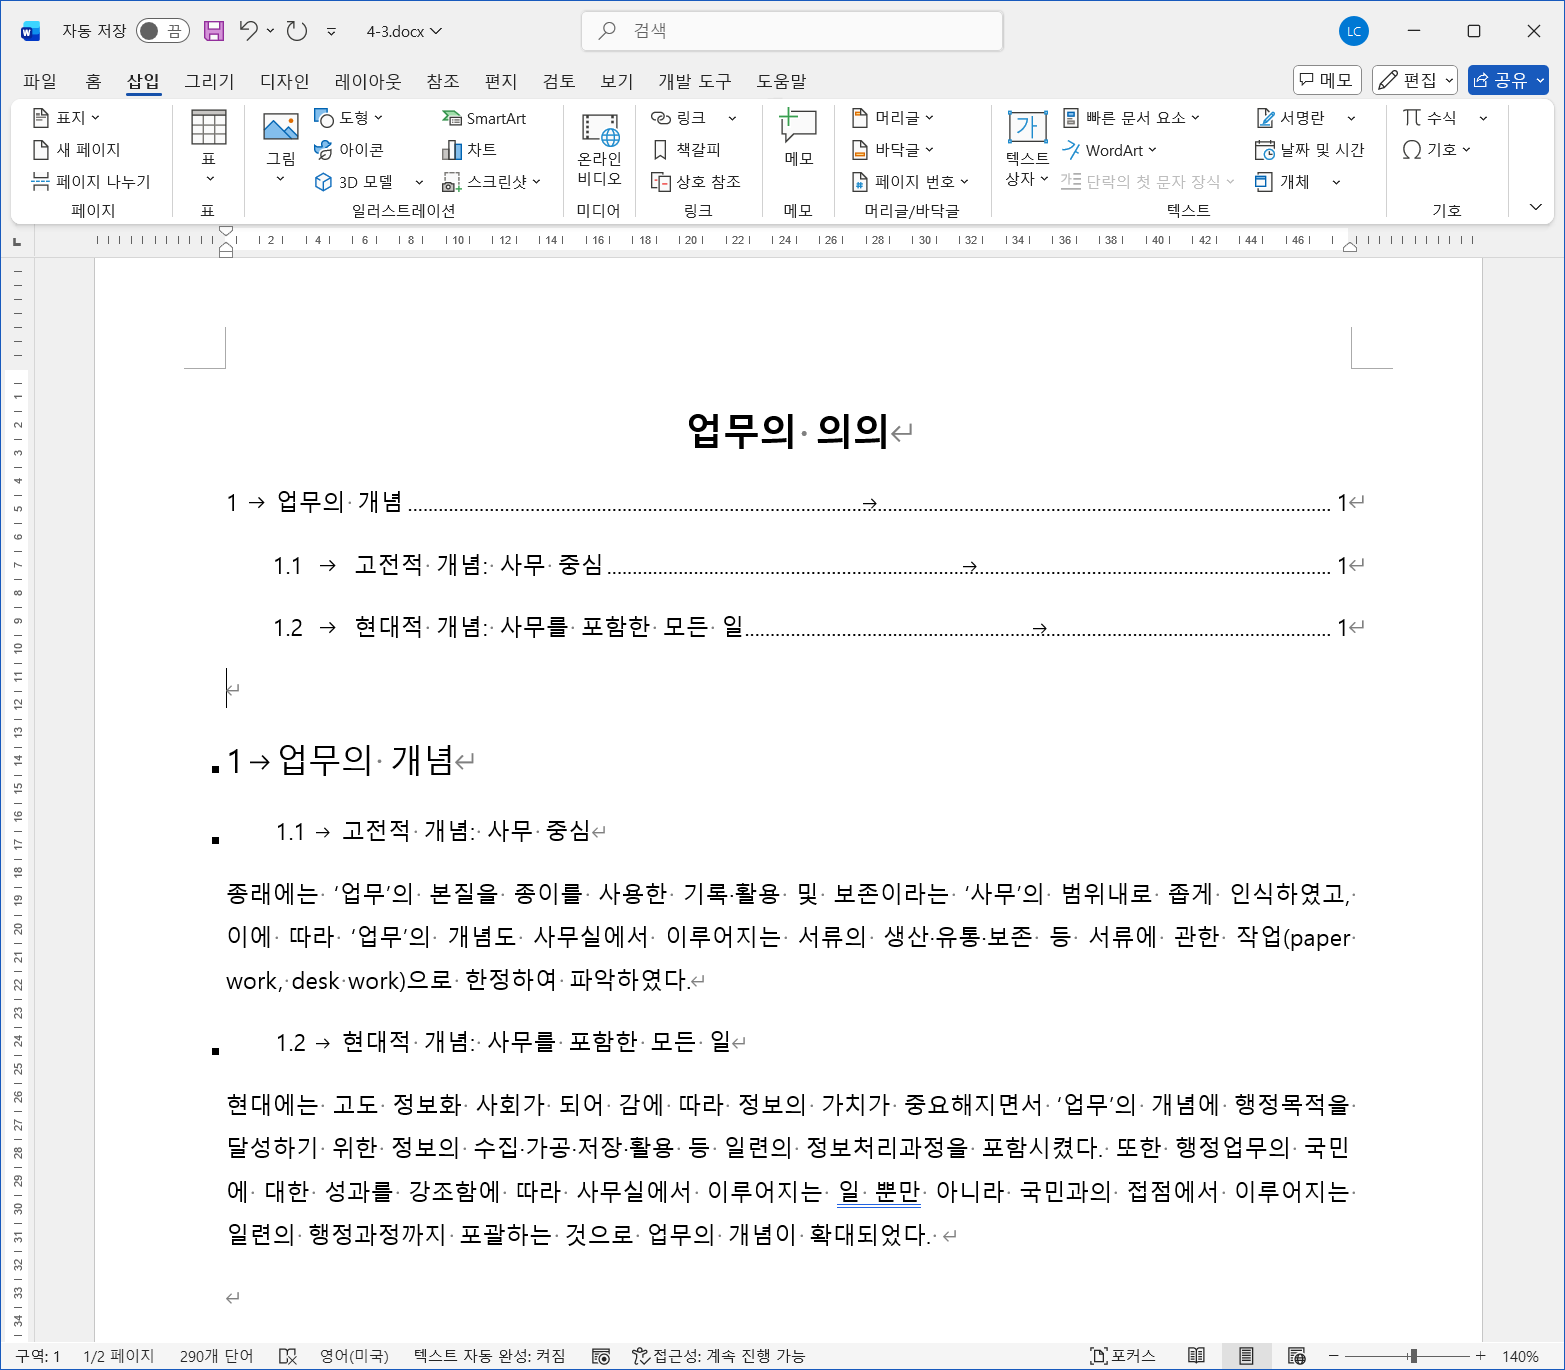Open the 수식 equation dropdown arrow
This screenshot has width=1565, height=1370.
[x=1483, y=118]
